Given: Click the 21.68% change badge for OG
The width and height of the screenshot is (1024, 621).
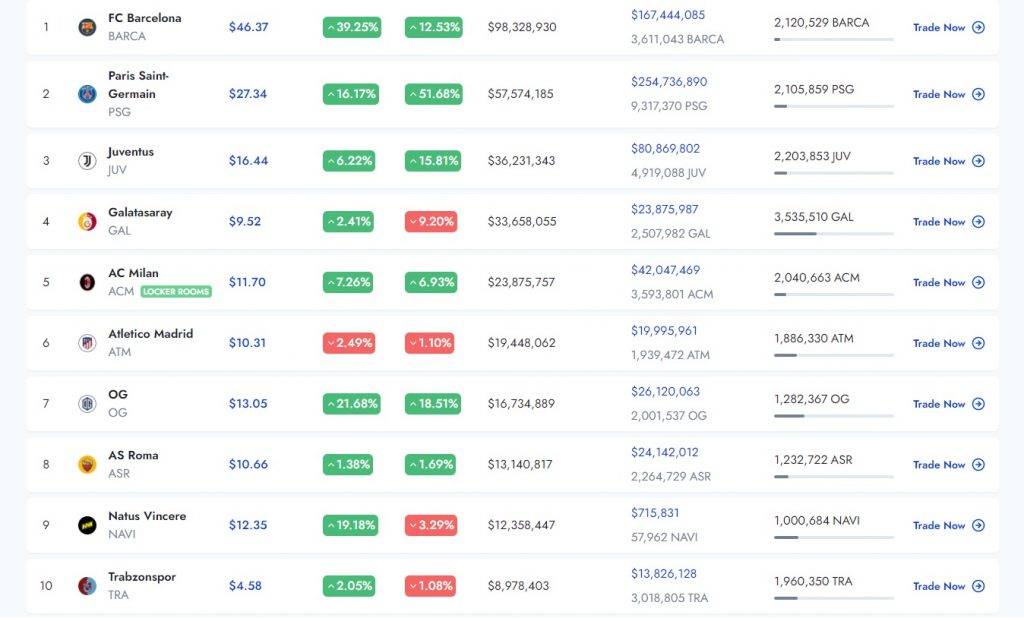Looking at the screenshot, I should (351, 404).
